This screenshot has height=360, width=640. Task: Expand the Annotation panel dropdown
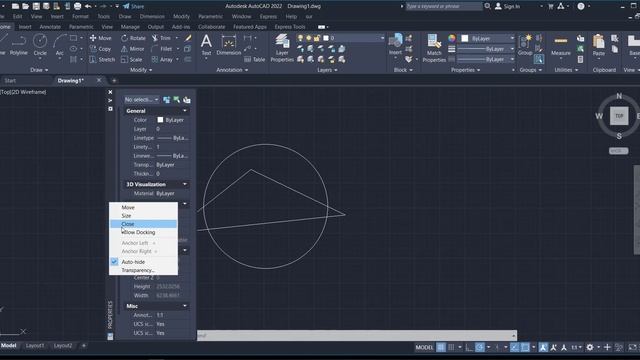[x=232, y=70]
